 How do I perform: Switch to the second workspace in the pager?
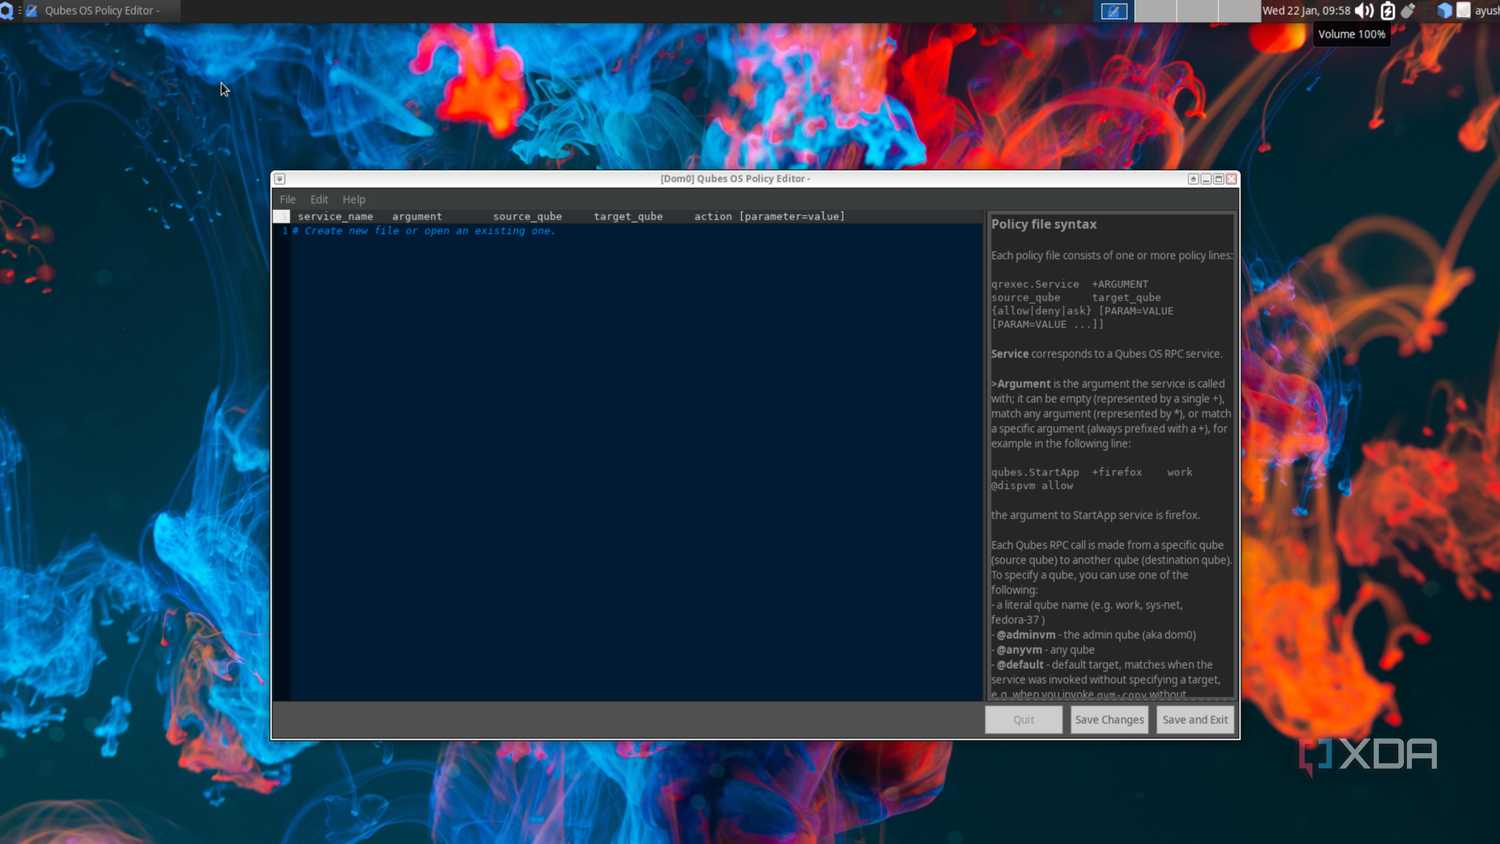[x=1155, y=11]
